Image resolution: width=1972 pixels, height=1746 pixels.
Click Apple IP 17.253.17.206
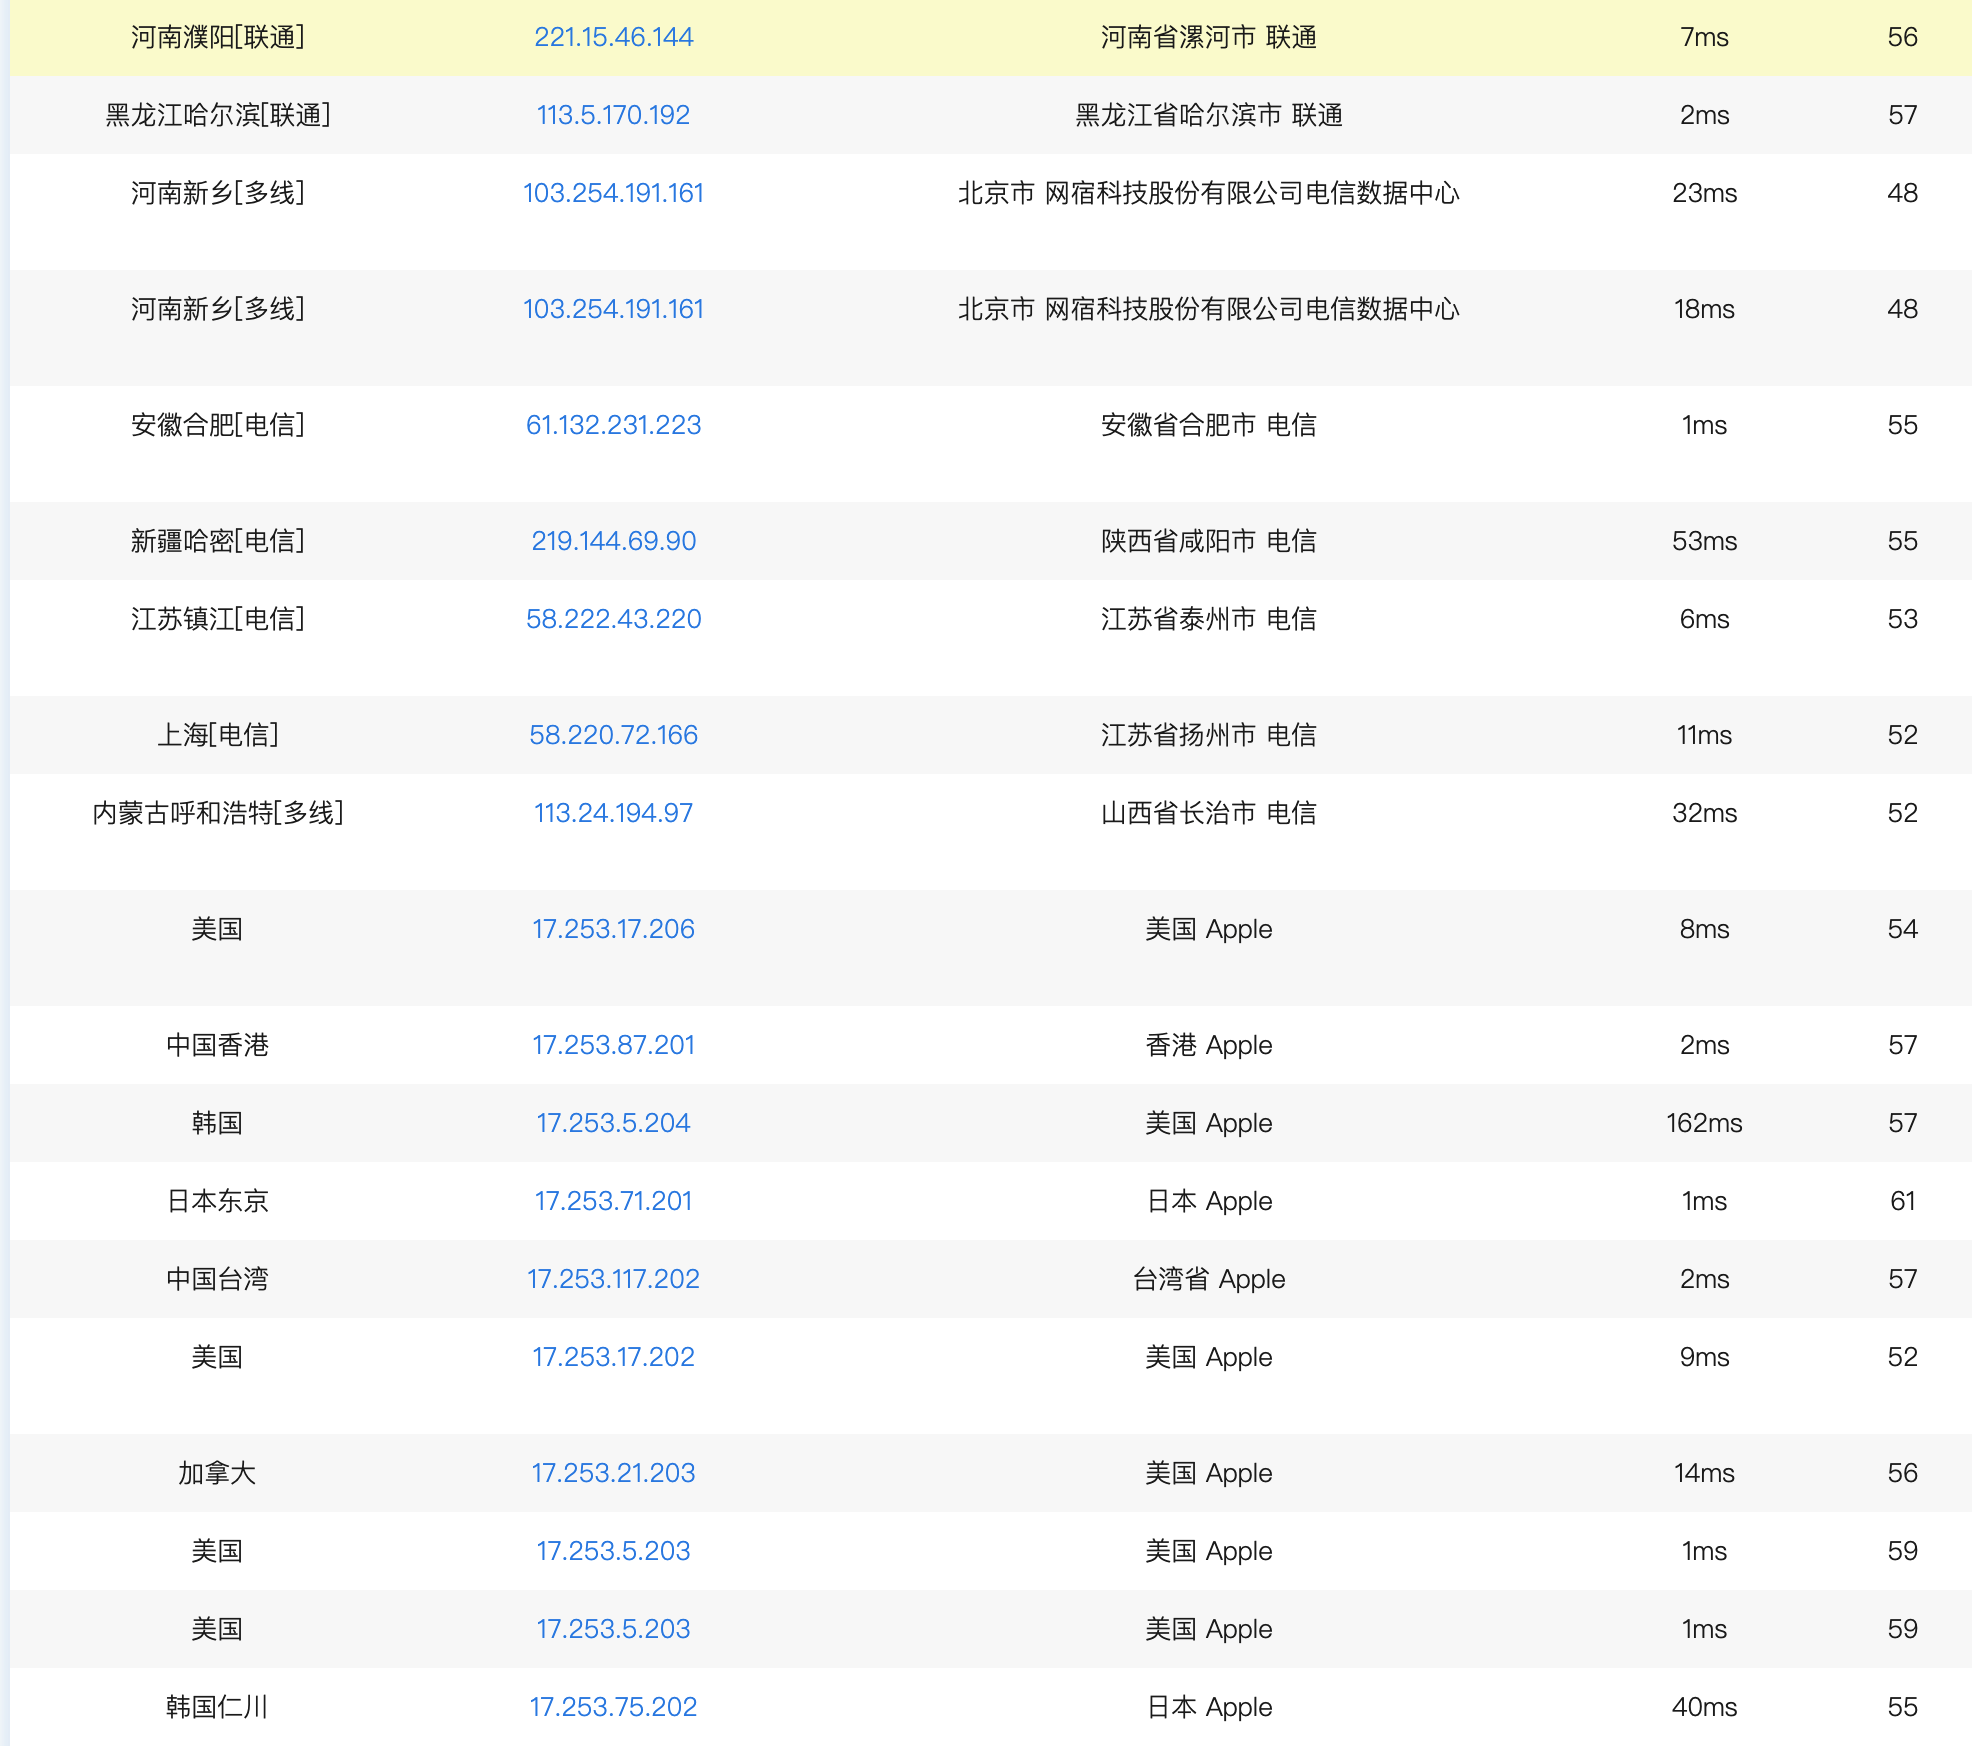613,929
